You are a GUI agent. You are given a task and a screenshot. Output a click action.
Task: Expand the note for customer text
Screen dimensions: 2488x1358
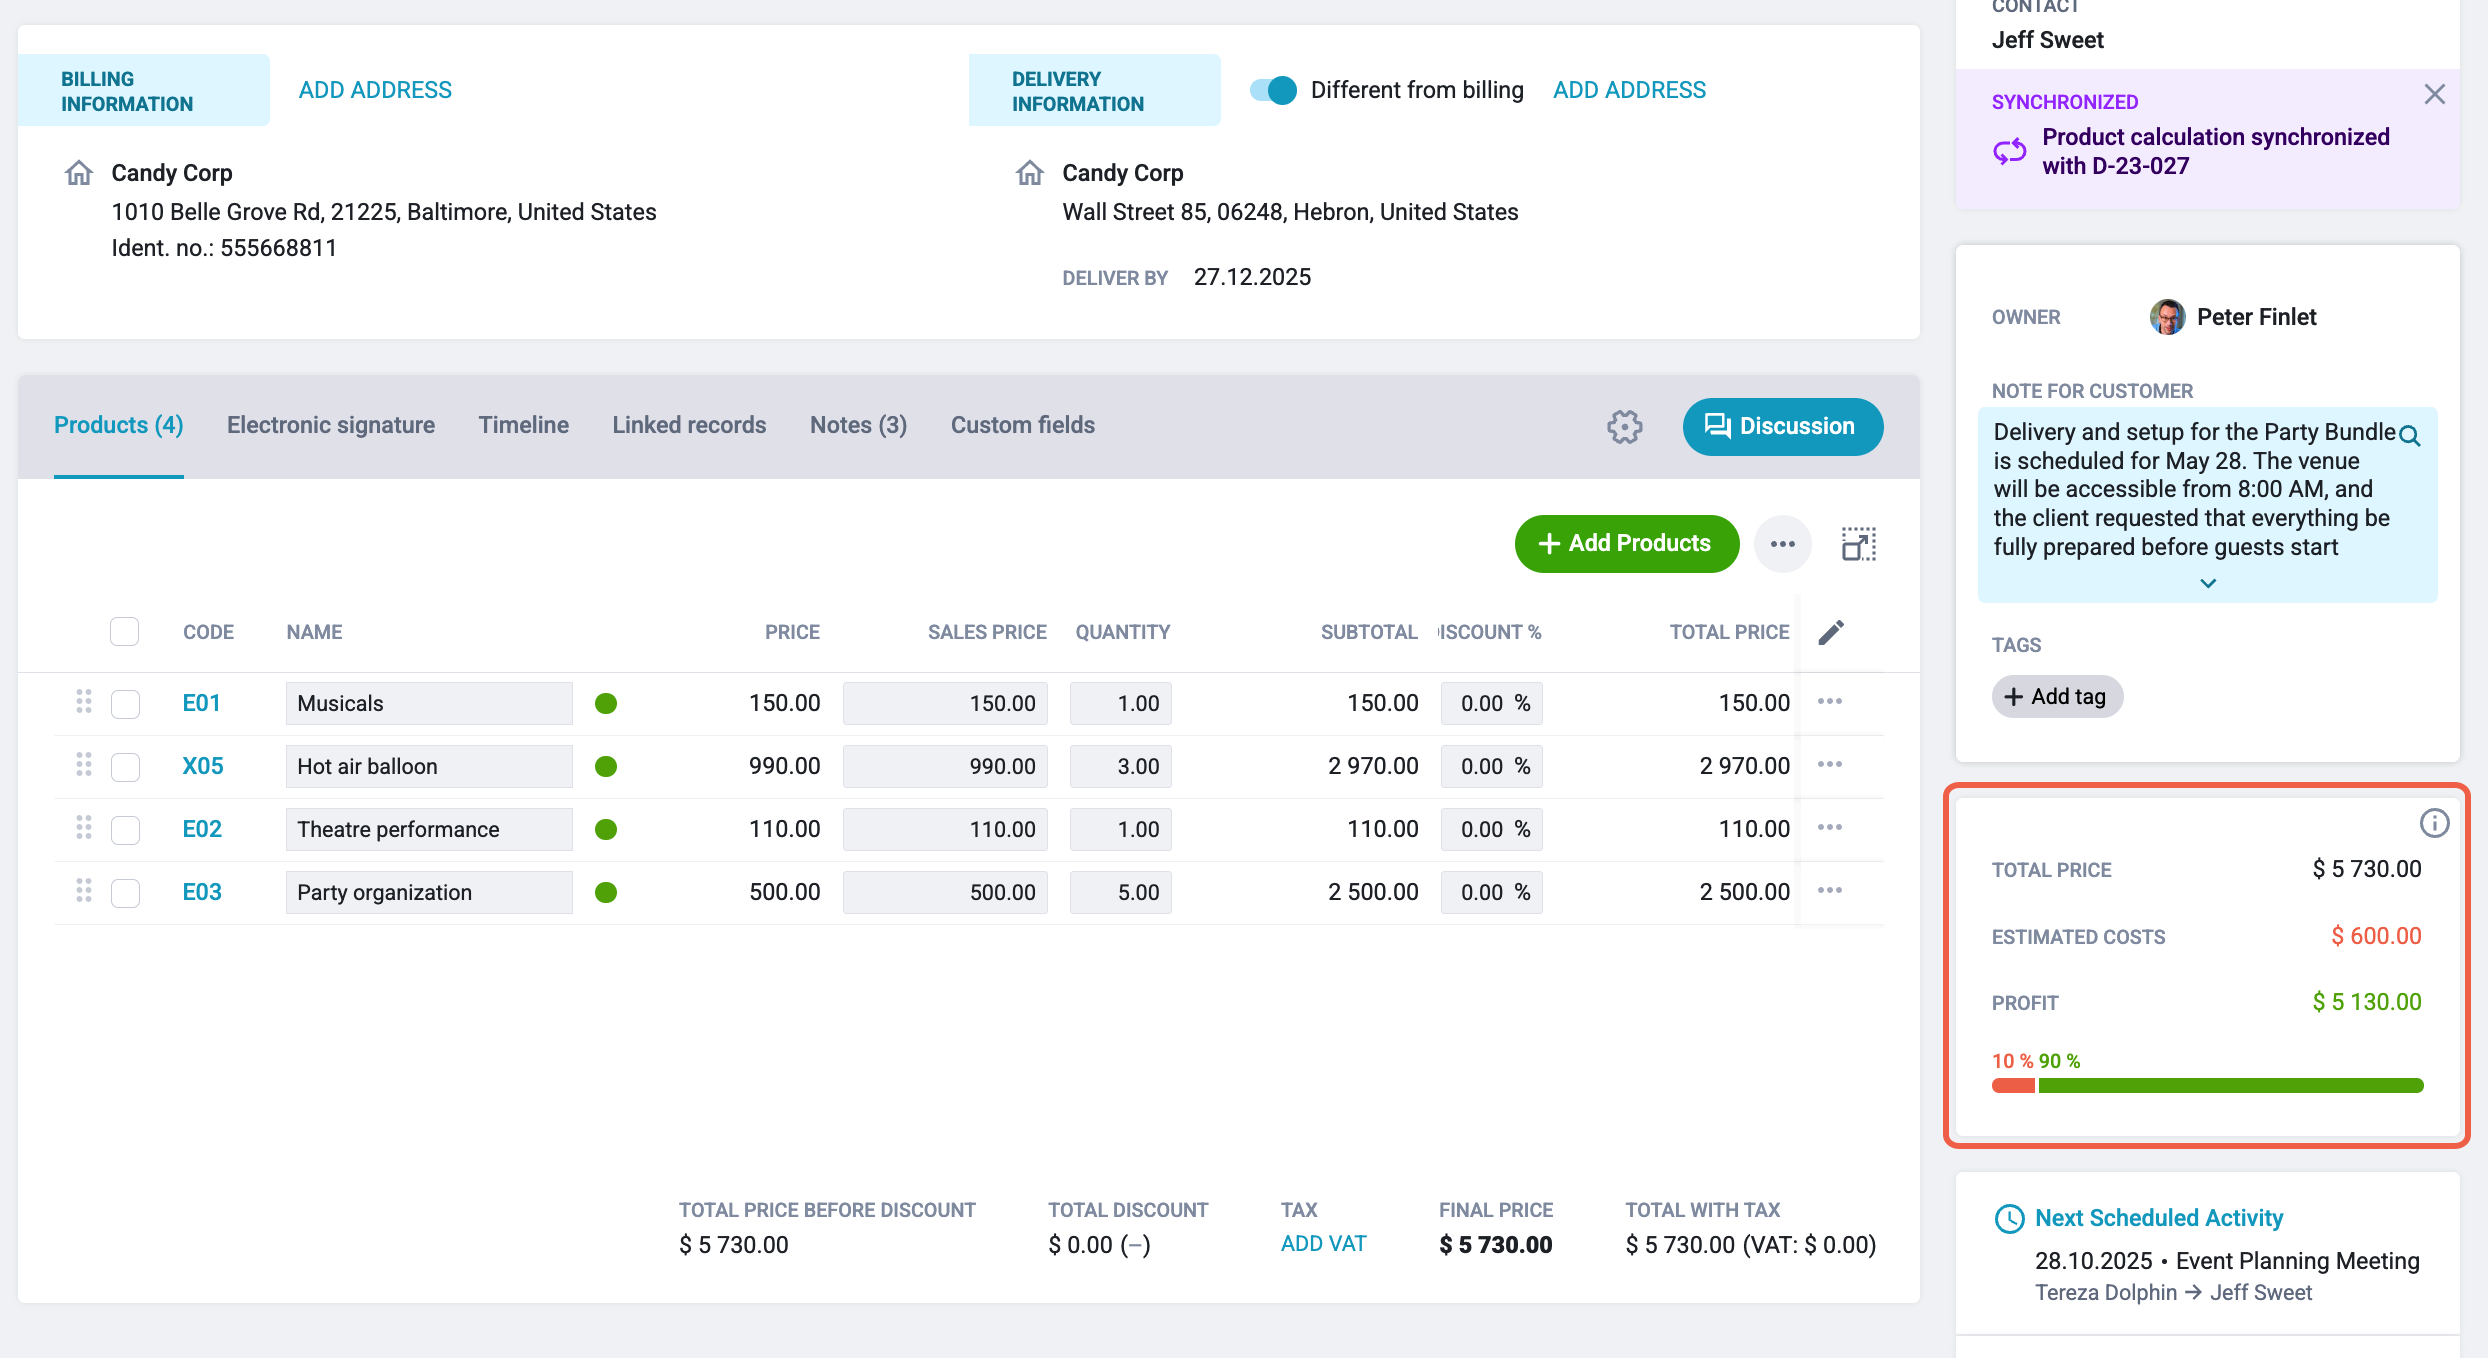(x=2208, y=583)
